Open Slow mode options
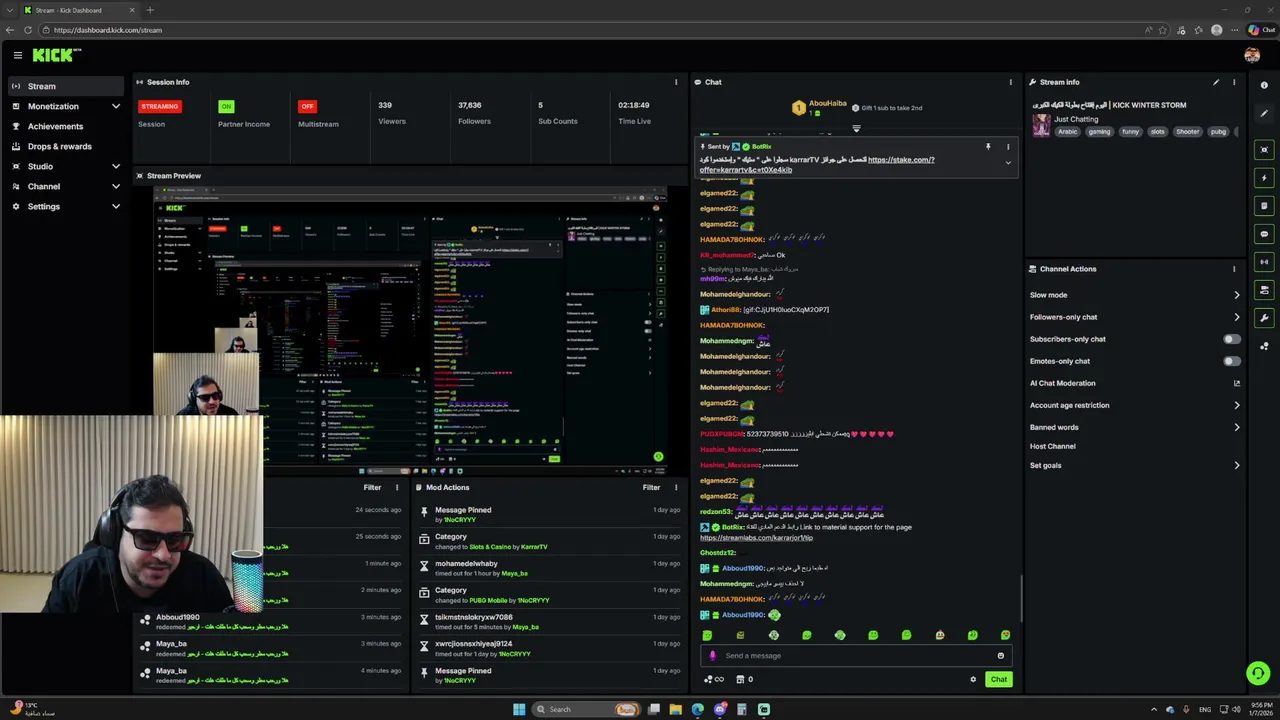Image resolution: width=1280 pixels, height=720 pixels. click(x=1135, y=295)
